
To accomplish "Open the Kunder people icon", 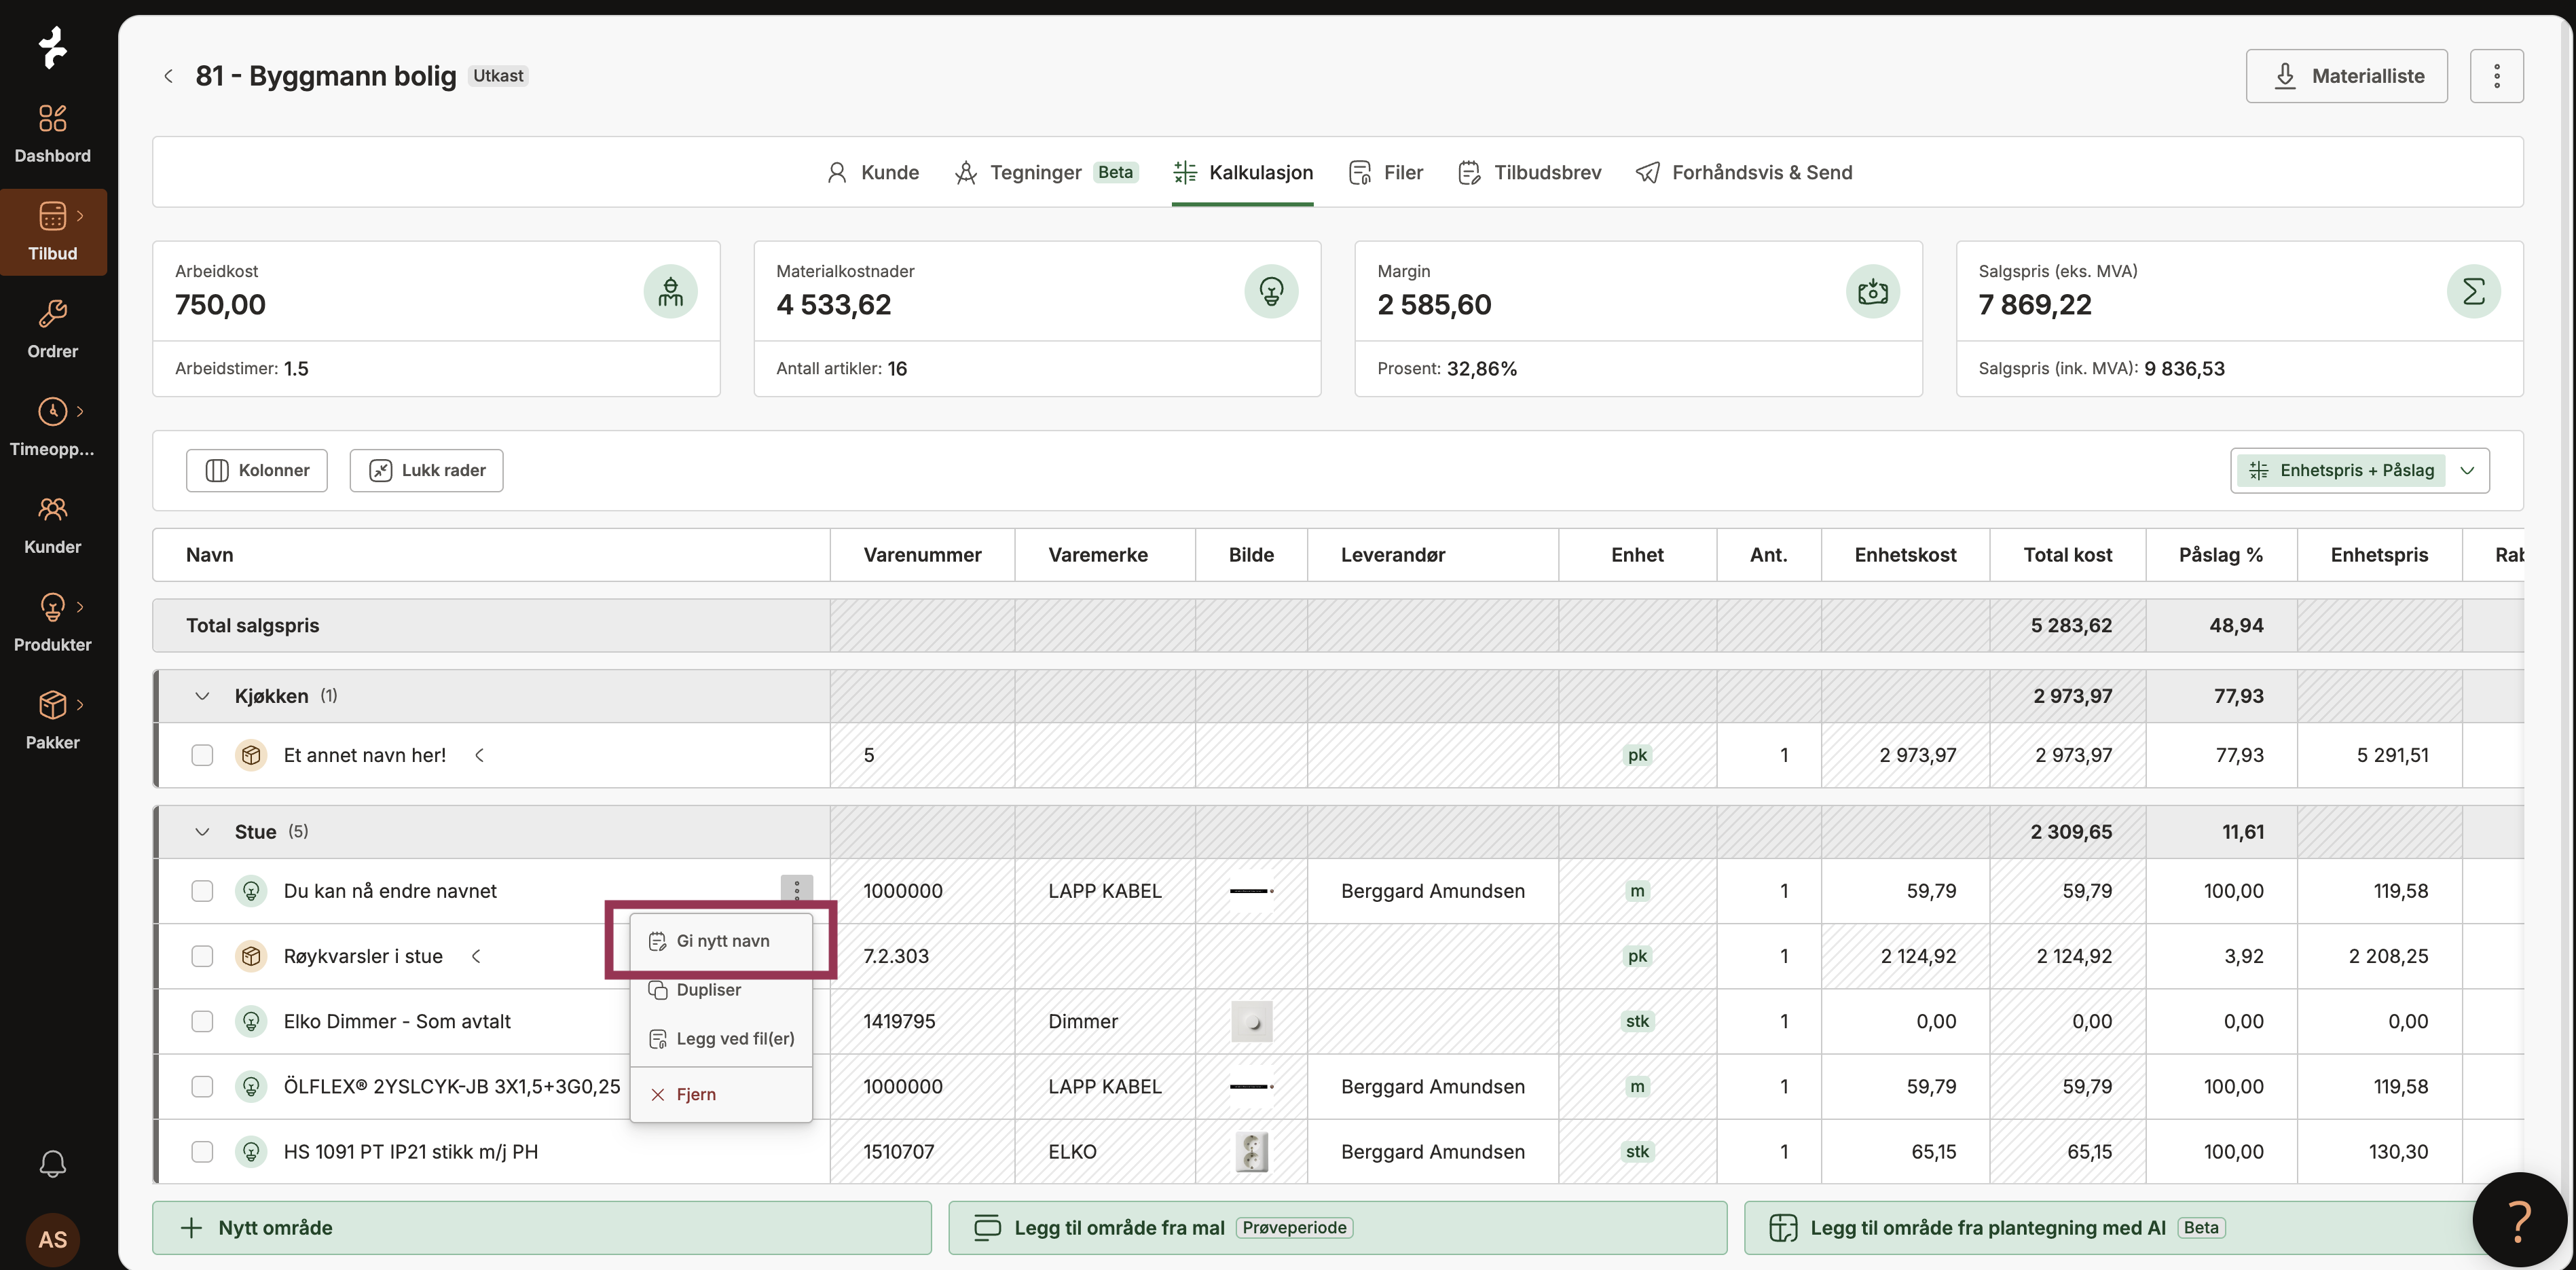I will (52, 509).
